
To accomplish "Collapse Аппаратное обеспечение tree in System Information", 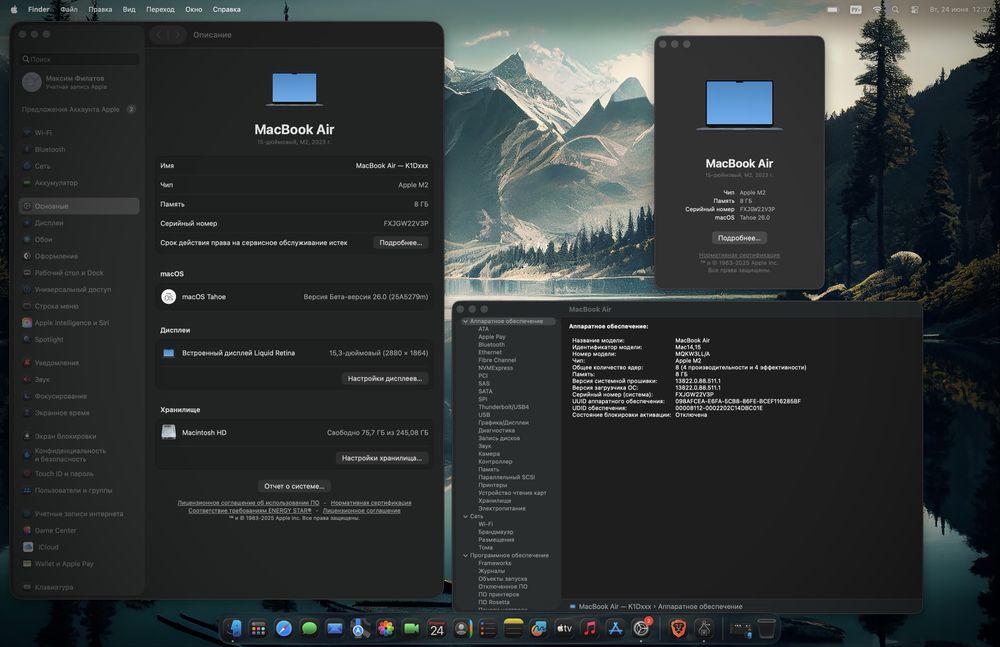I will click(466, 322).
